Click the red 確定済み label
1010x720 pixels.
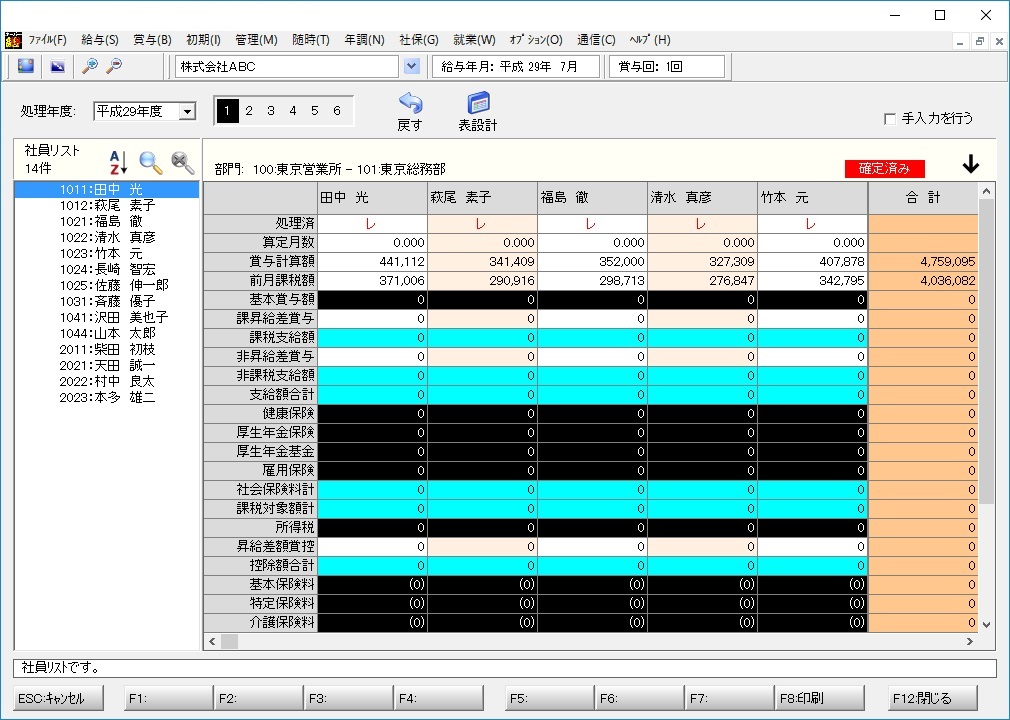(x=884, y=169)
